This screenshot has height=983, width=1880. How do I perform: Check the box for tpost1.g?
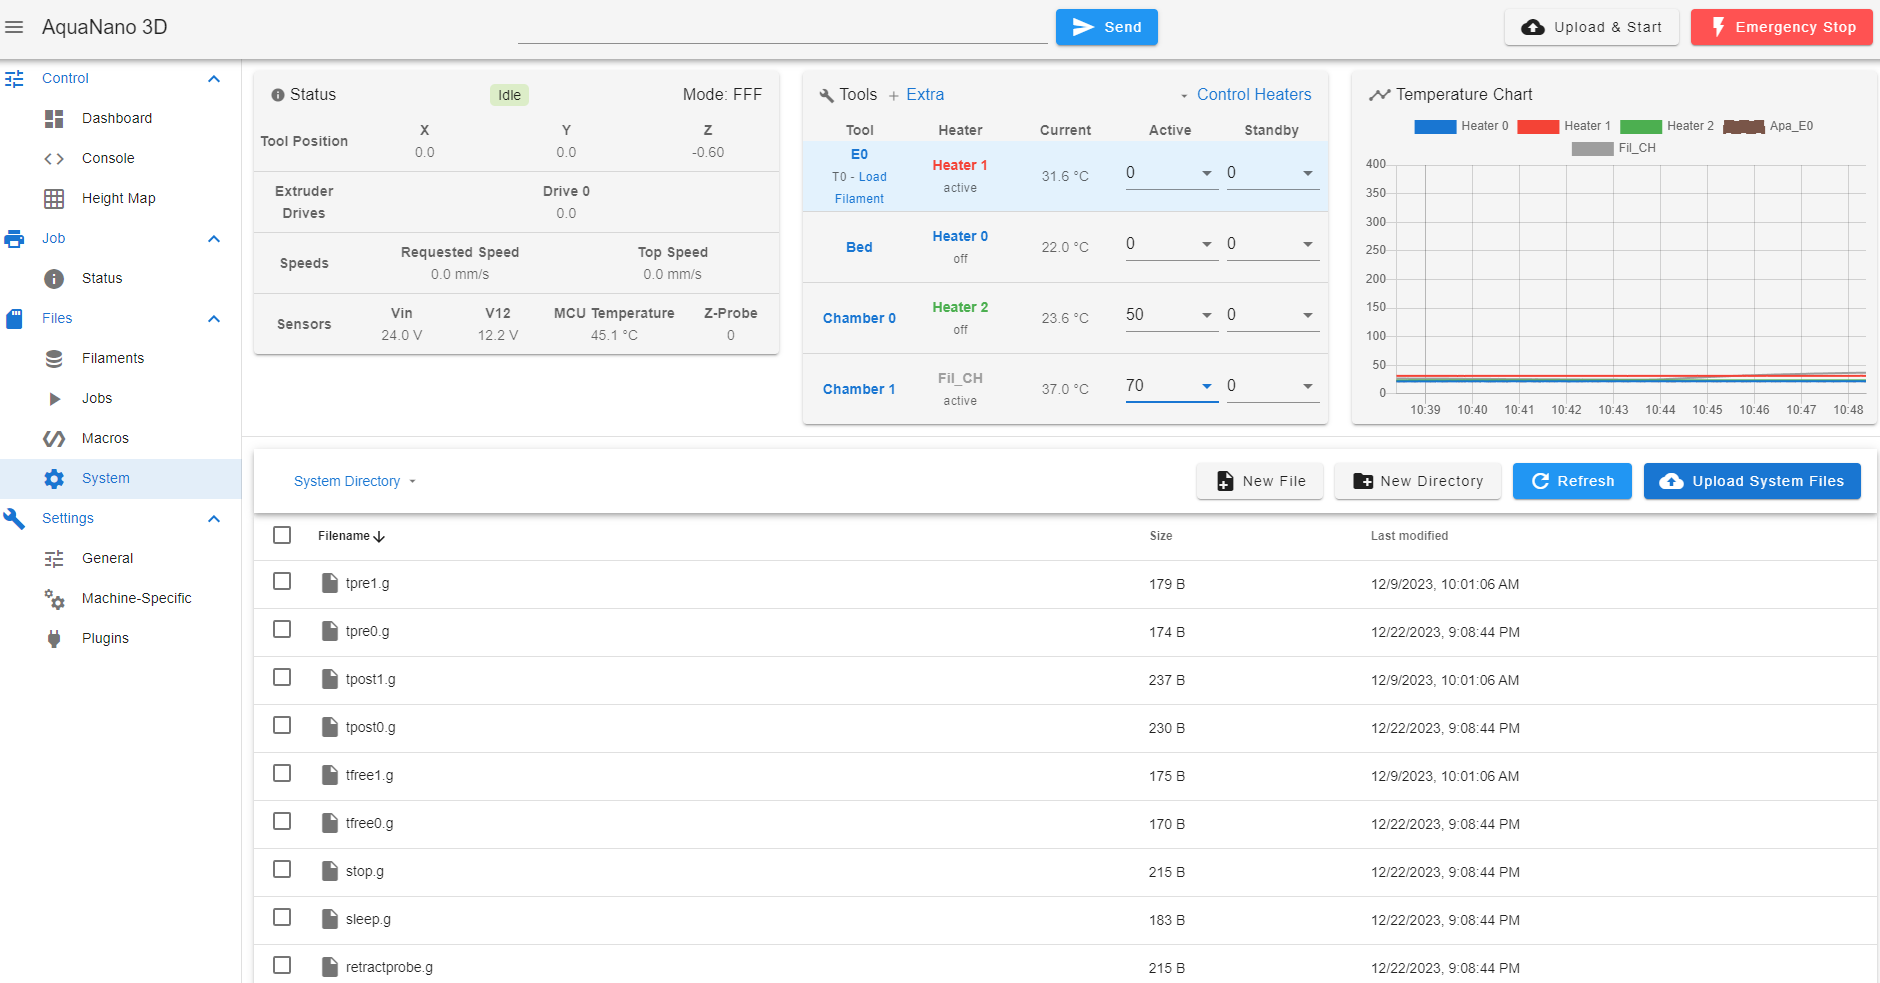click(x=282, y=677)
